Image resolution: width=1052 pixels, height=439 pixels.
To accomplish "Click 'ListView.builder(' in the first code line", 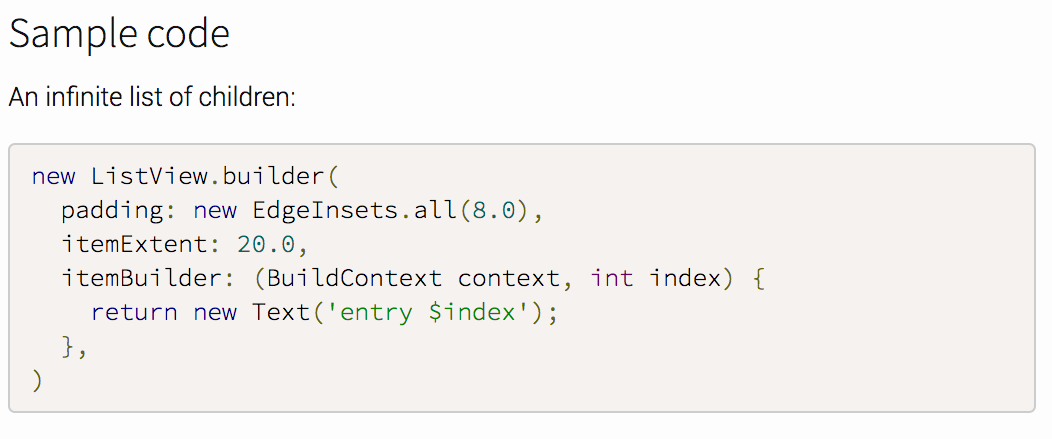I will tap(216, 177).
